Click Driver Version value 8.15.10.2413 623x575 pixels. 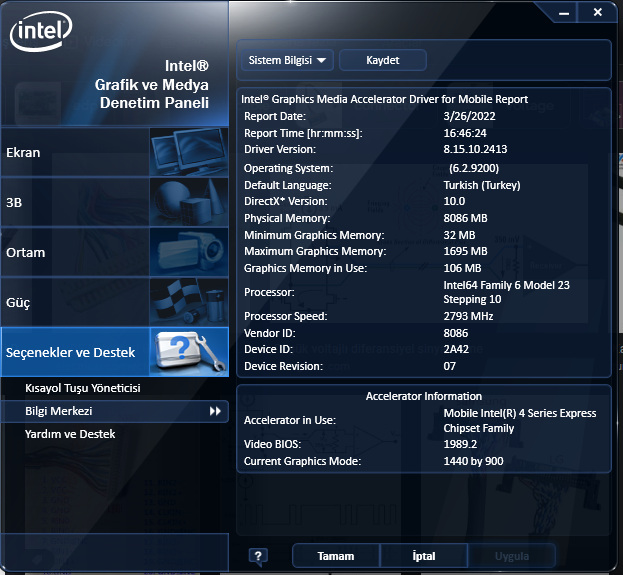[475, 149]
